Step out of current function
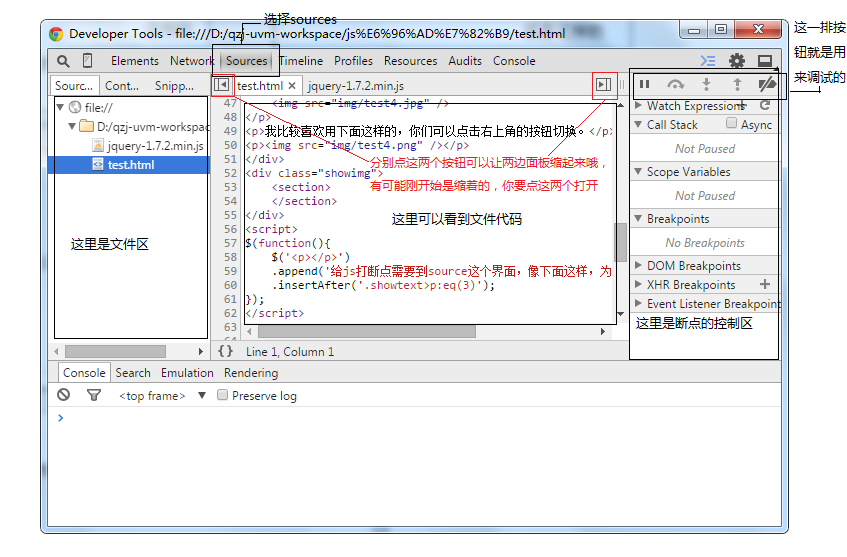The width and height of the screenshot is (847, 557). pyautogui.click(x=737, y=84)
